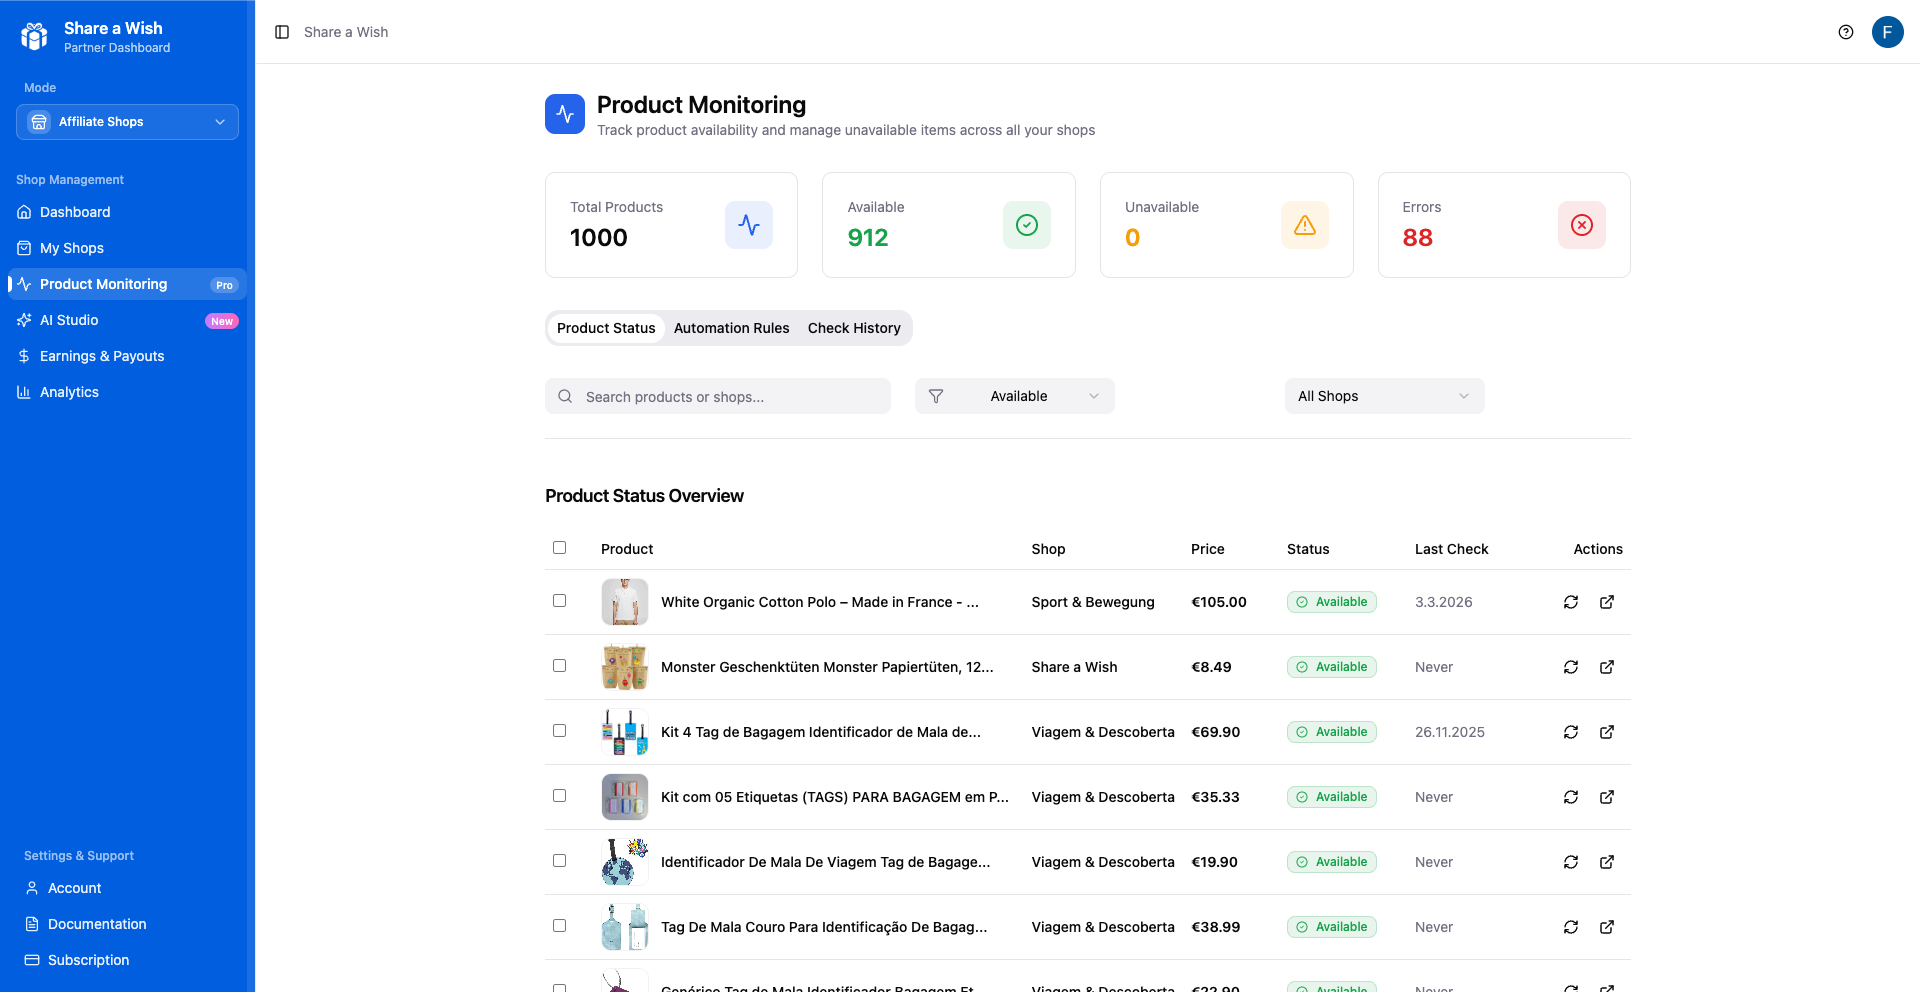1920x992 pixels.
Task: Open Kit com 05 Etiquetas external link
Action: click(1607, 797)
